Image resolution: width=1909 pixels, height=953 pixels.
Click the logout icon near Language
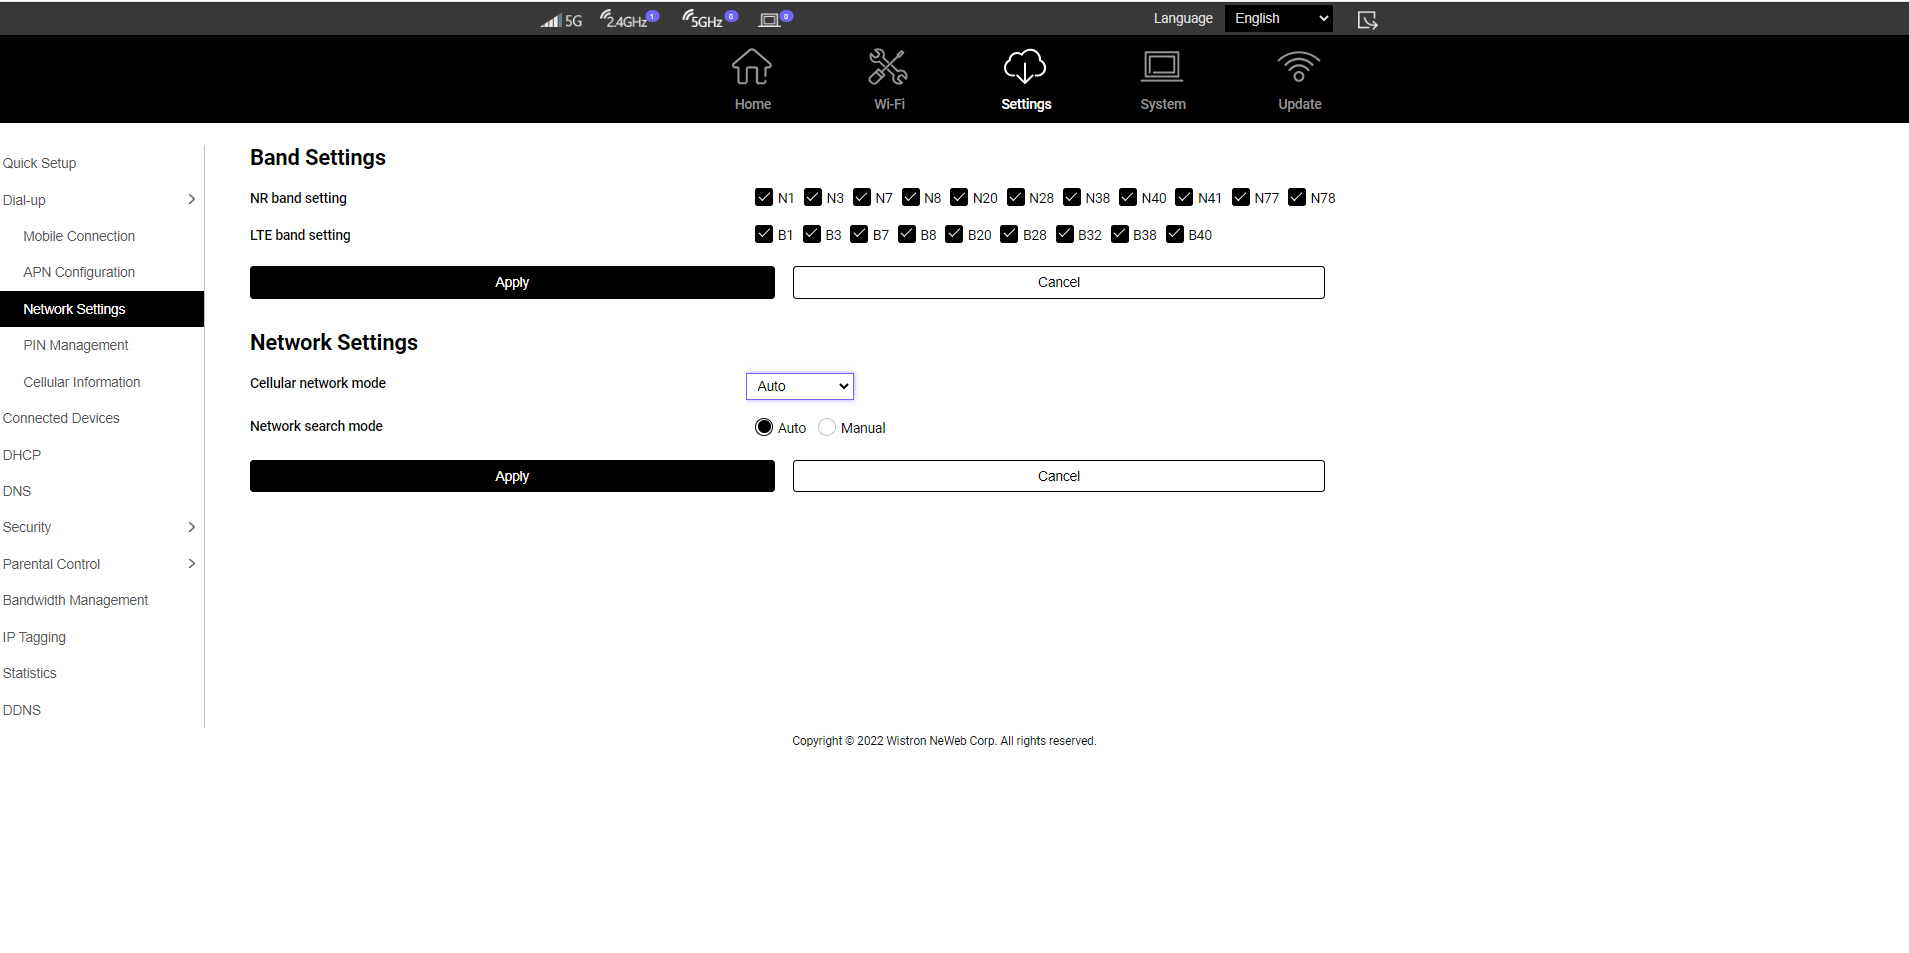tap(1367, 19)
